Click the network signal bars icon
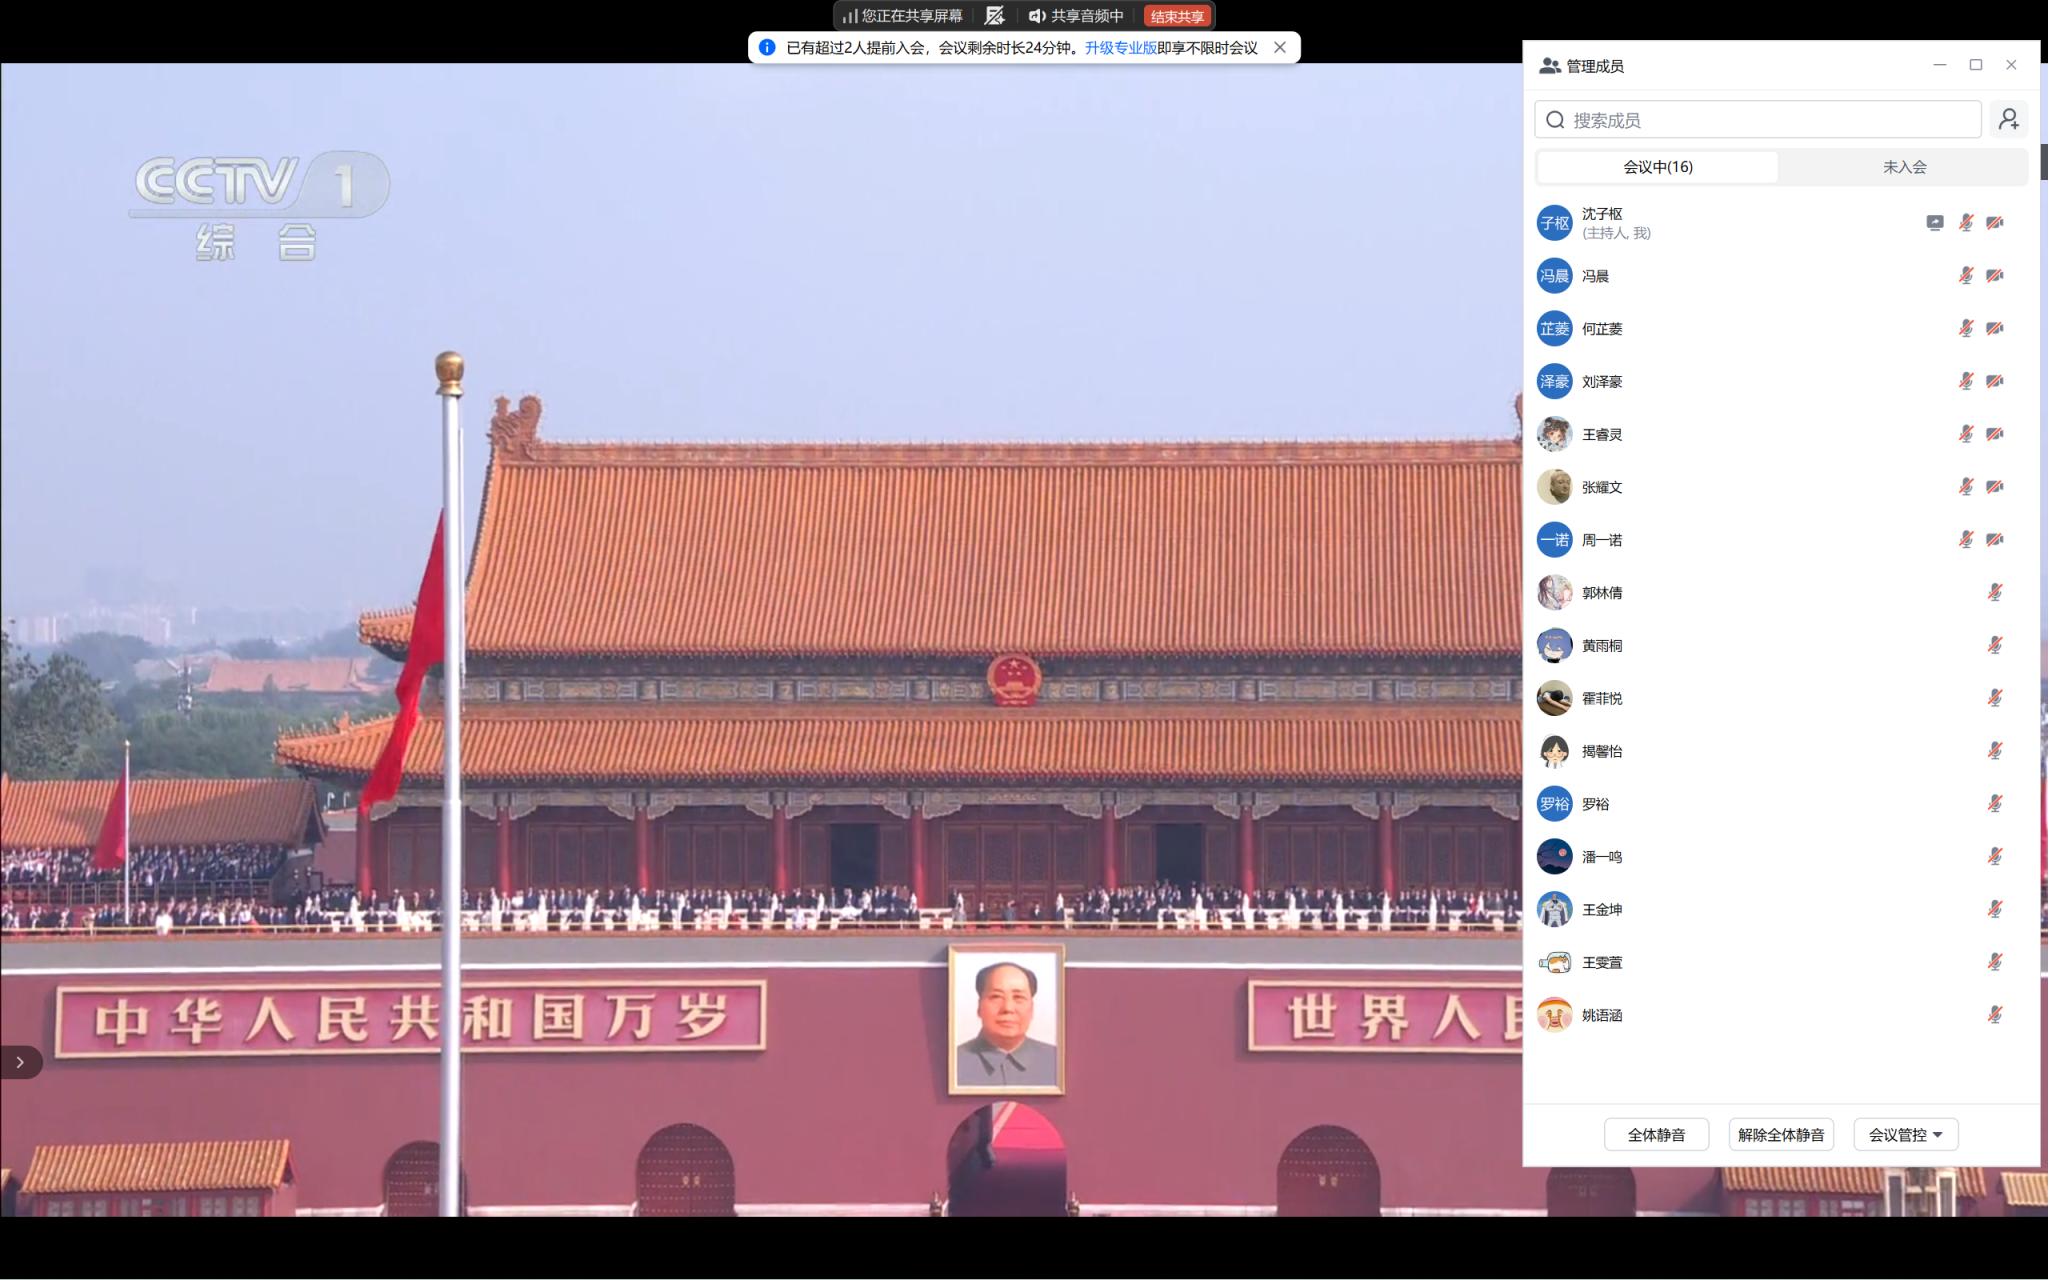2048x1280 pixels. [x=849, y=16]
